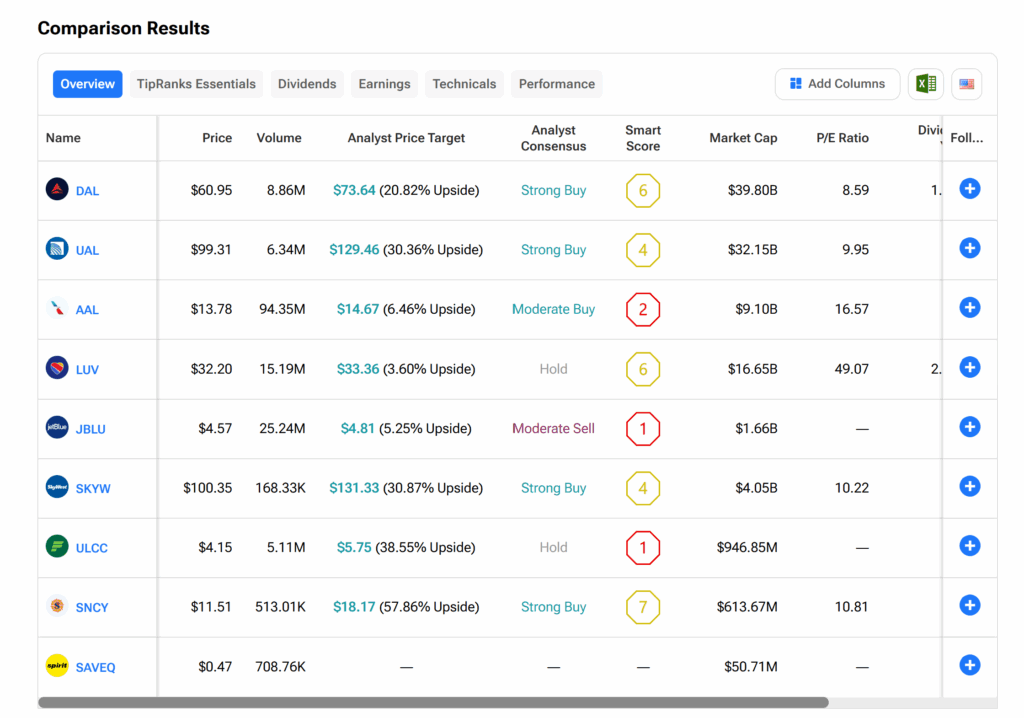Open the UAL ticker link
1024x718 pixels.
87,250
